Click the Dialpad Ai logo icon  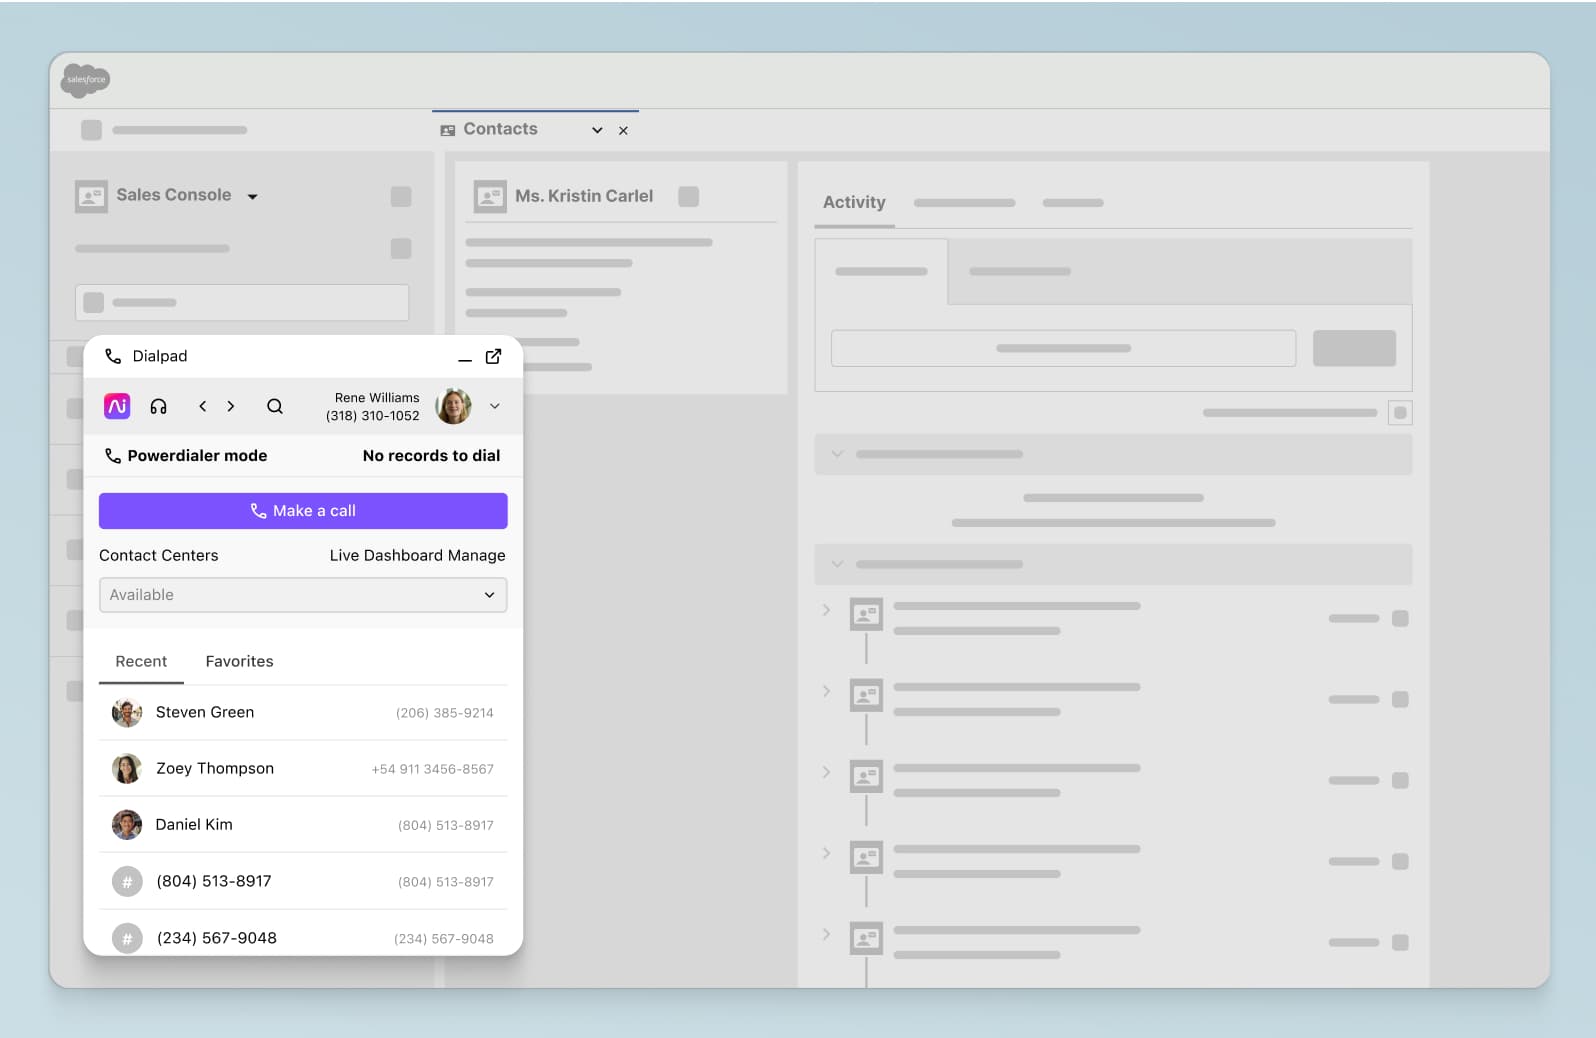pos(117,406)
